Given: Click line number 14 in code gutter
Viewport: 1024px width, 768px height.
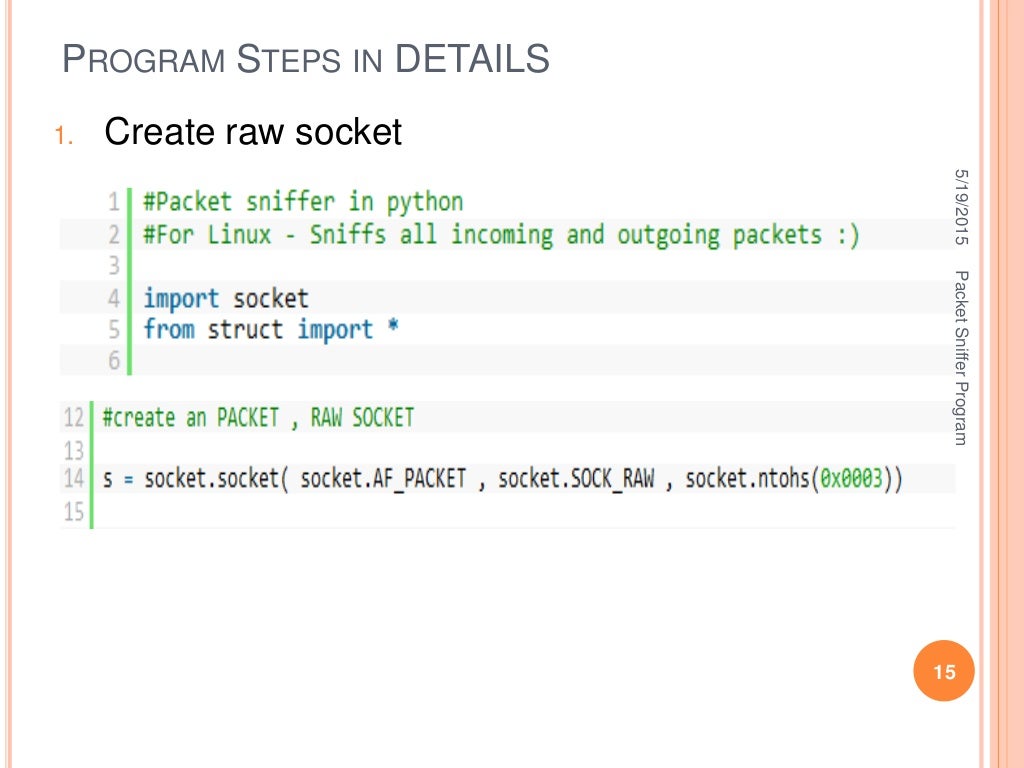Looking at the screenshot, I should point(74,479).
